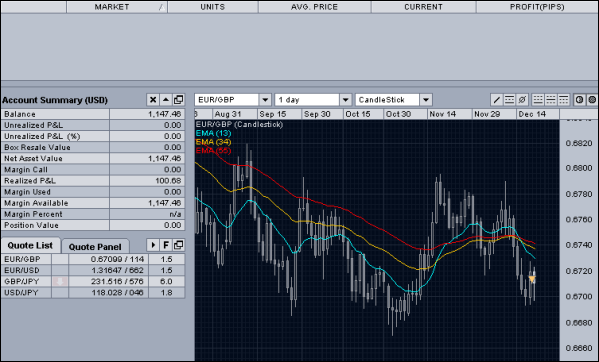Click the red down arrow beside GBP/JPY
Image resolution: width=599 pixels, height=362 pixels.
[60, 282]
